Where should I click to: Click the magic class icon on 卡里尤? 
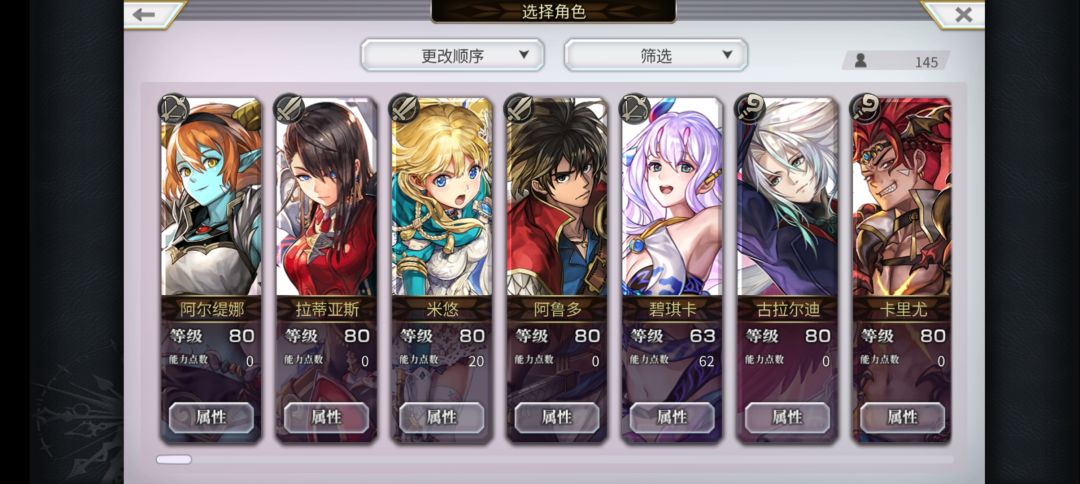click(x=865, y=108)
